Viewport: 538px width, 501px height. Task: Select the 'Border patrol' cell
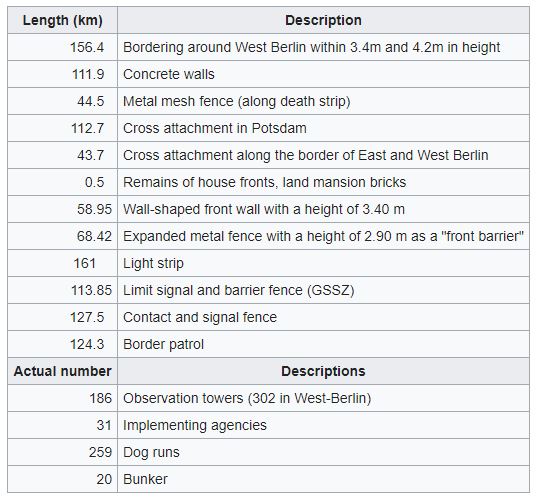(323, 344)
